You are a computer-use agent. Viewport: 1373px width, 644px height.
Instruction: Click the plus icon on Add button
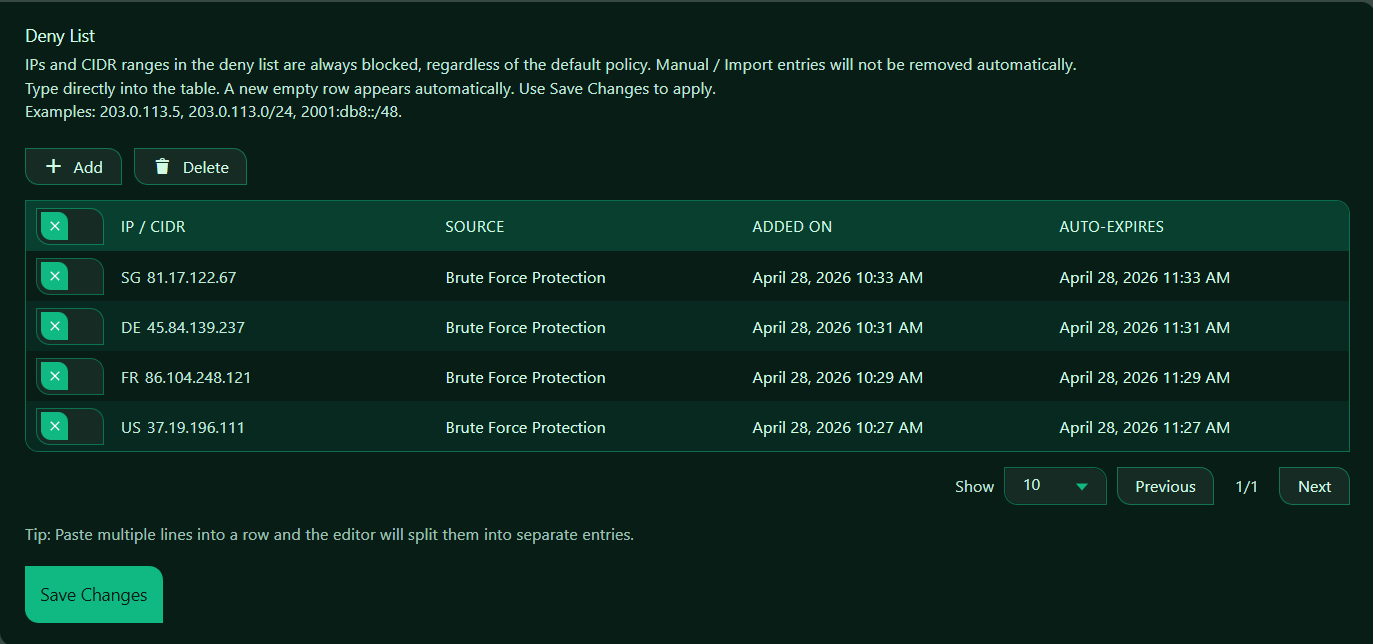pyautogui.click(x=54, y=167)
